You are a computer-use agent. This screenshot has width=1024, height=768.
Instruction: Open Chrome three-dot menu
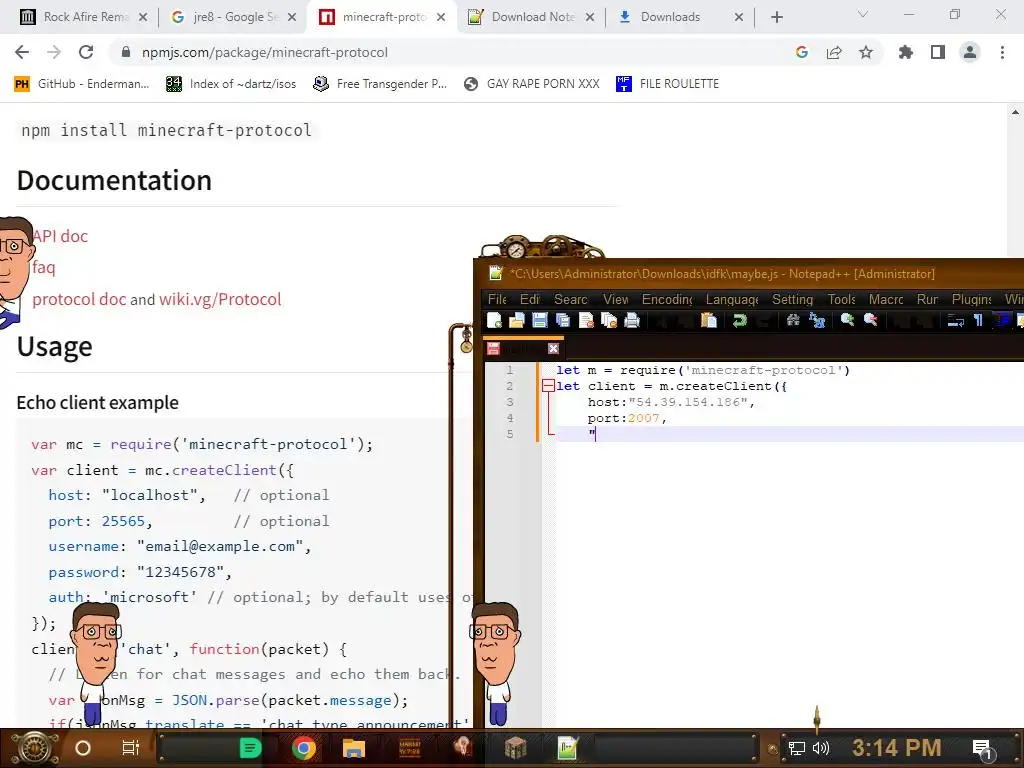1002,52
